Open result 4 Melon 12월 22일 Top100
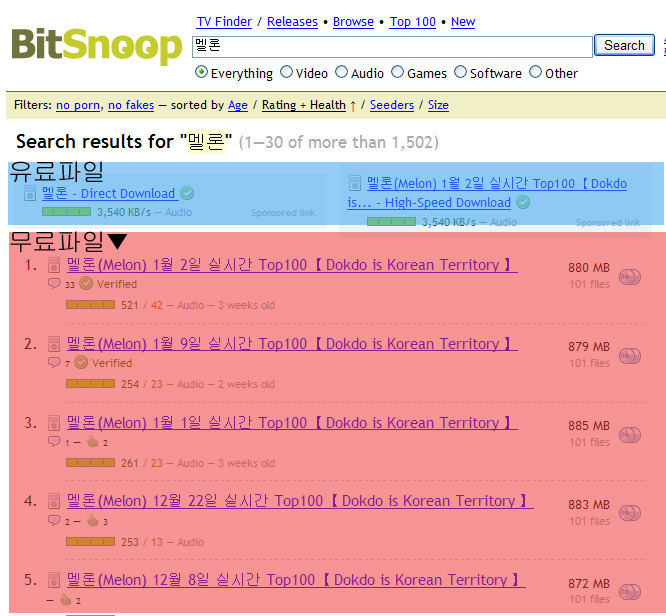 [300, 501]
